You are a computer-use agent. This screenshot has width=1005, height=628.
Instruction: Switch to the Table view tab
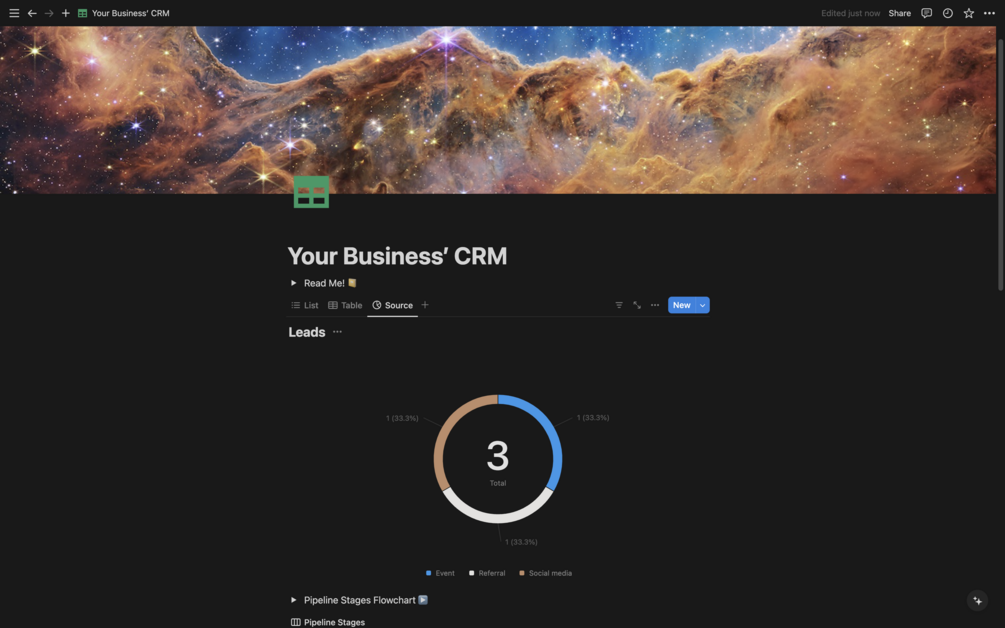tap(345, 305)
